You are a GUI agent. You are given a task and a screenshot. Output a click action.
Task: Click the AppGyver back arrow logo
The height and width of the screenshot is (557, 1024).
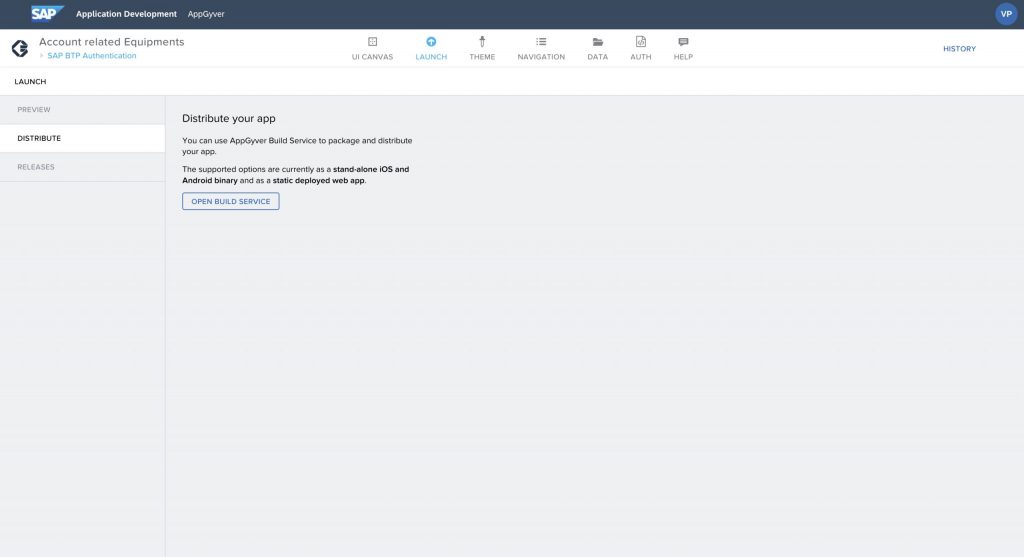[20, 48]
